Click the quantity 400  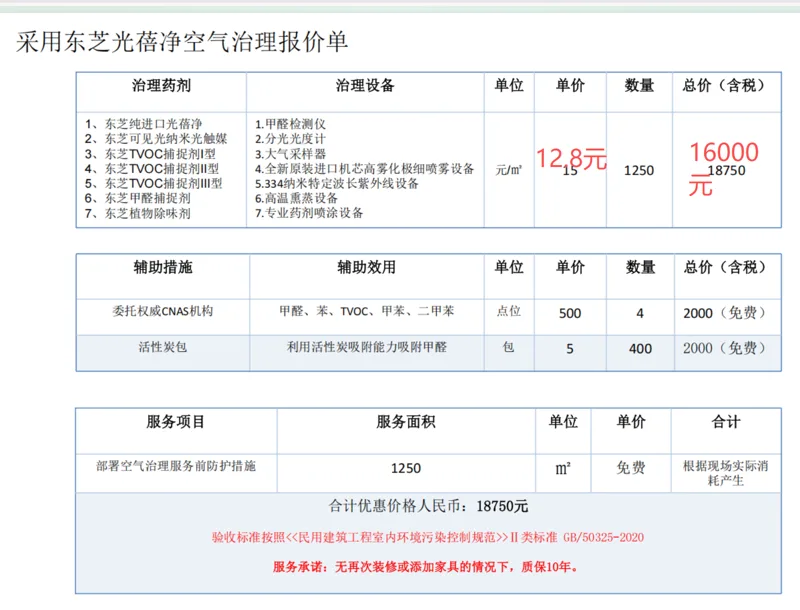pos(640,349)
